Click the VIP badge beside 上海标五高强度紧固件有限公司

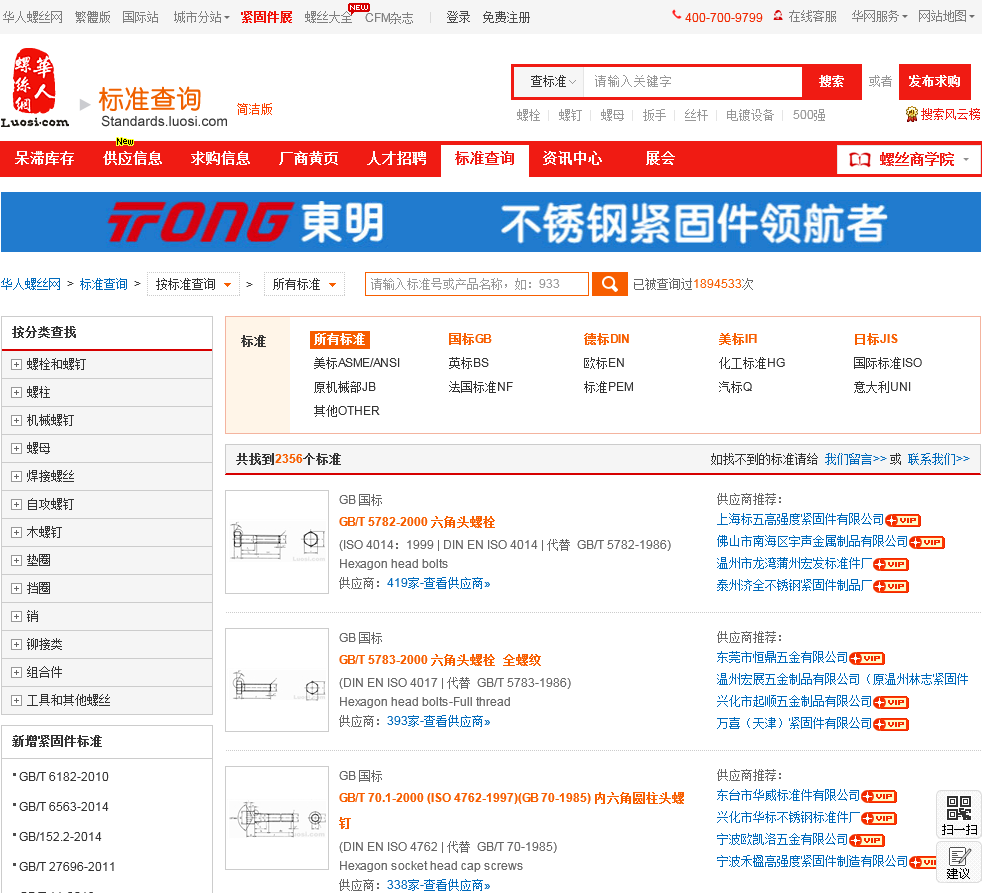pos(902,520)
